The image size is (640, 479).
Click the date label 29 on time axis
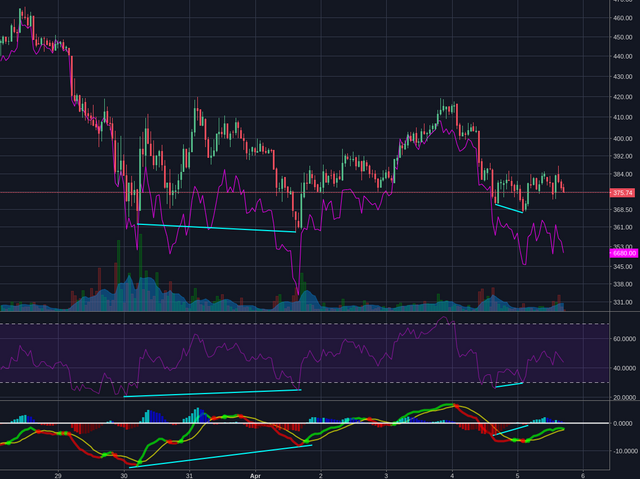coord(58,476)
